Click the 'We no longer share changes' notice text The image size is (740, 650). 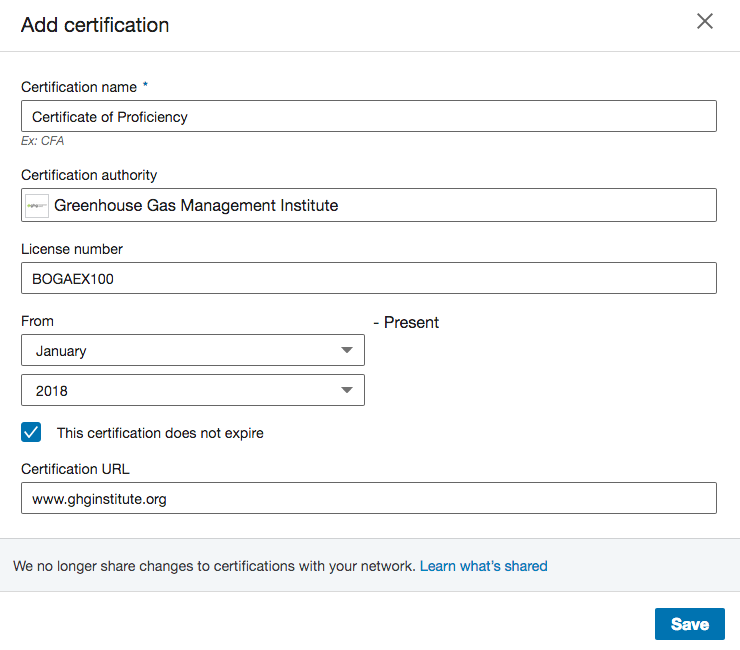pos(214,566)
